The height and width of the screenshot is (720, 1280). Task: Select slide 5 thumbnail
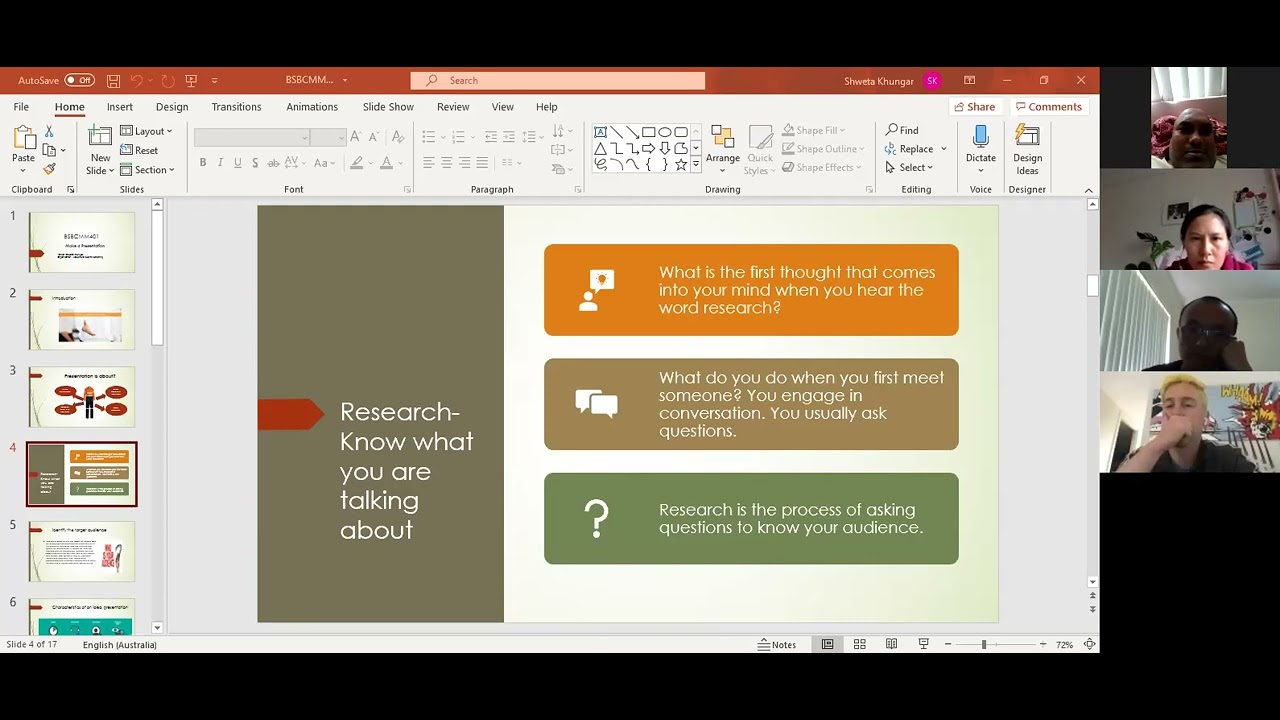point(82,551)
